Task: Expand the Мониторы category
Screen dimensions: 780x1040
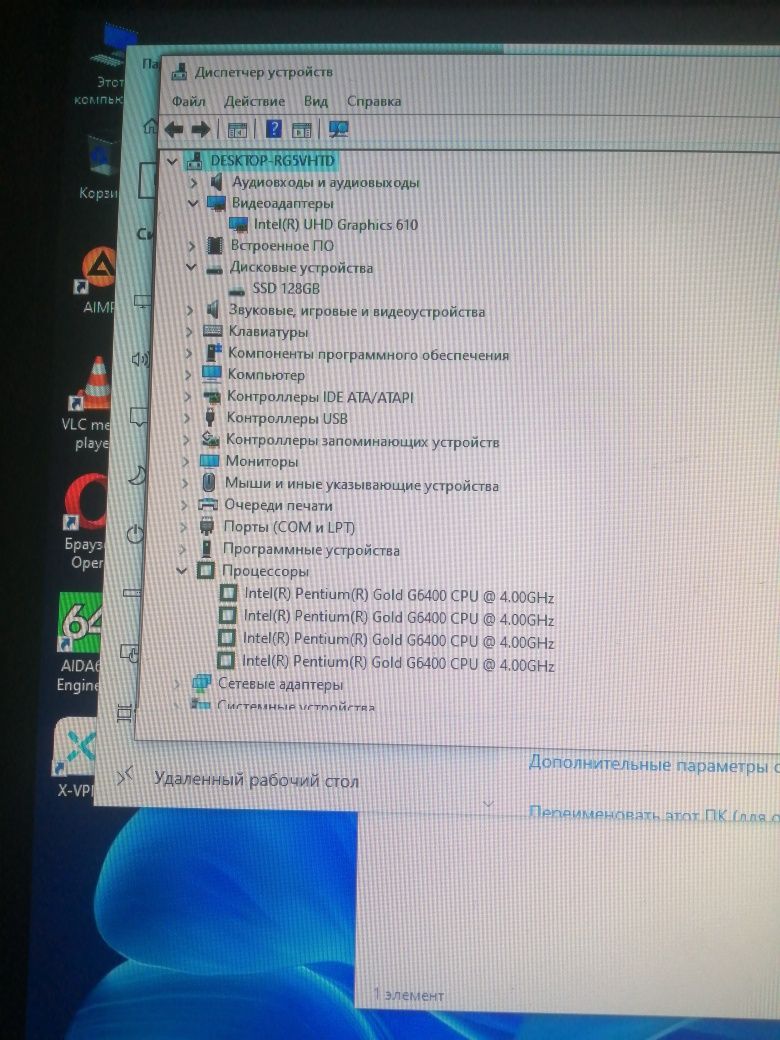Action: 186,460
